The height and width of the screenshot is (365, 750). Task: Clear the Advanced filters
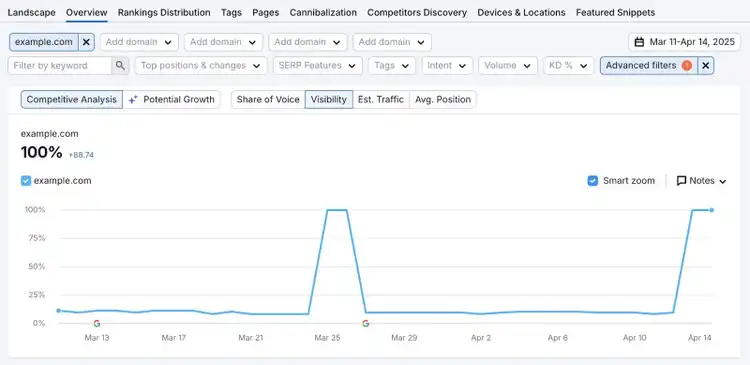click(x=706, y=66)
